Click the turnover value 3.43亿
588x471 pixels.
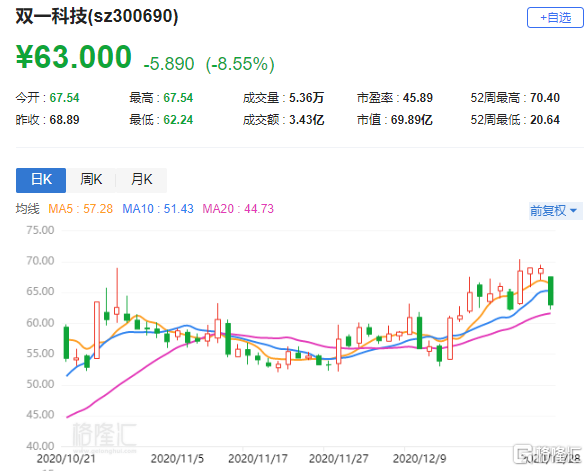[306, 120]
